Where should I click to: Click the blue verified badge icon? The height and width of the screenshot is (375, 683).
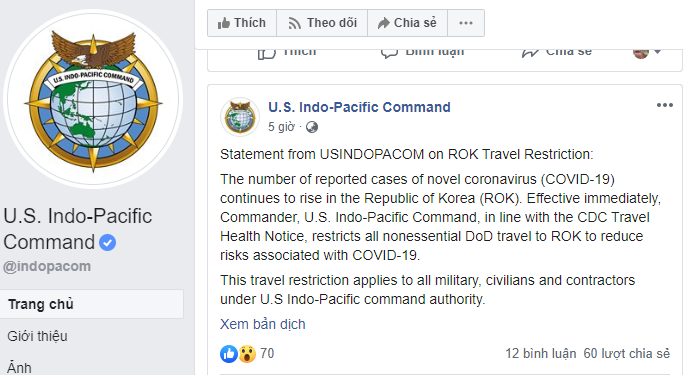108,243
